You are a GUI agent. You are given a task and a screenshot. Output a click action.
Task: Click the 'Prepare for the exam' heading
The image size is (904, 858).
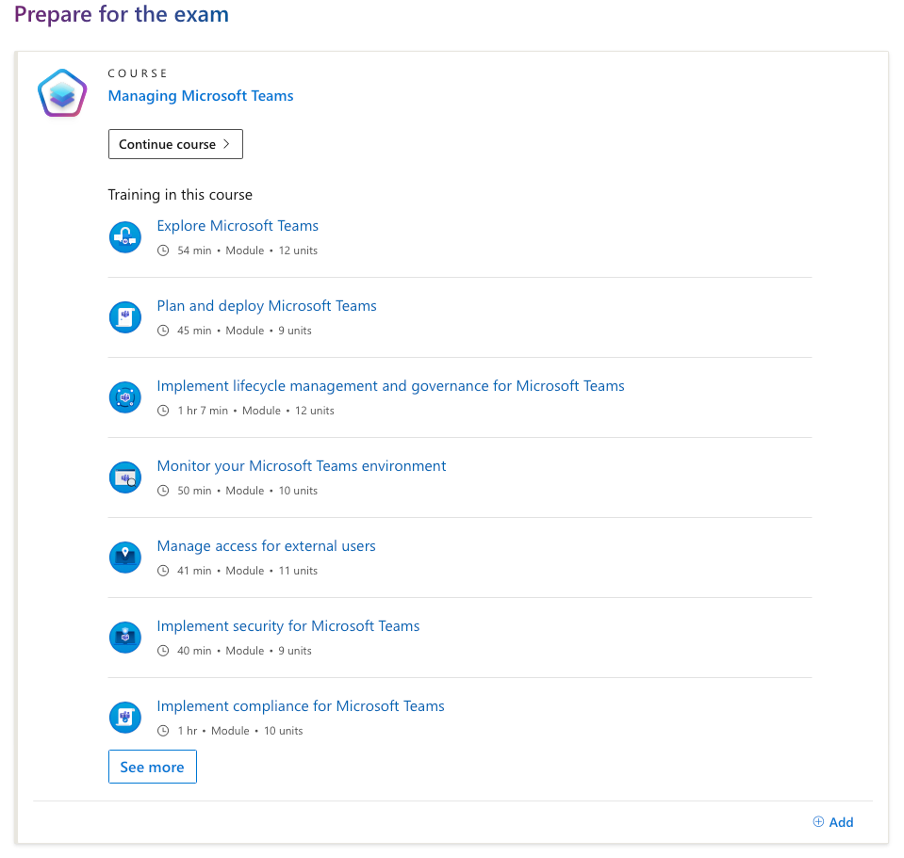point(121,14)
